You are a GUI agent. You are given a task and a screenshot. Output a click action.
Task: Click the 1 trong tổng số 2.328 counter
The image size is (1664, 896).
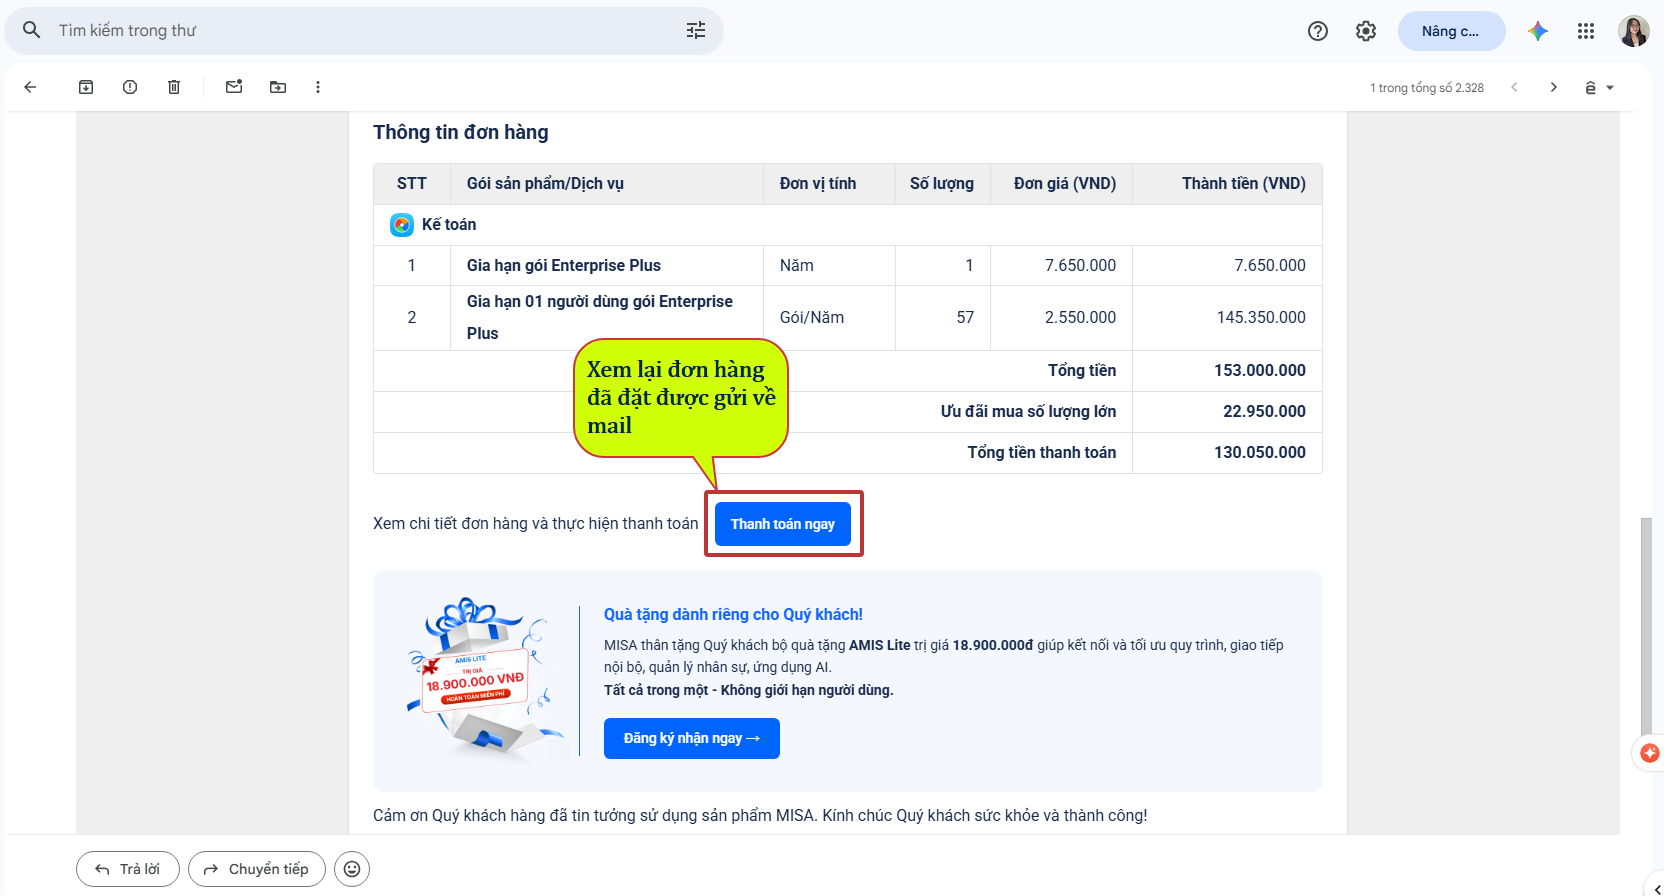1427,88
